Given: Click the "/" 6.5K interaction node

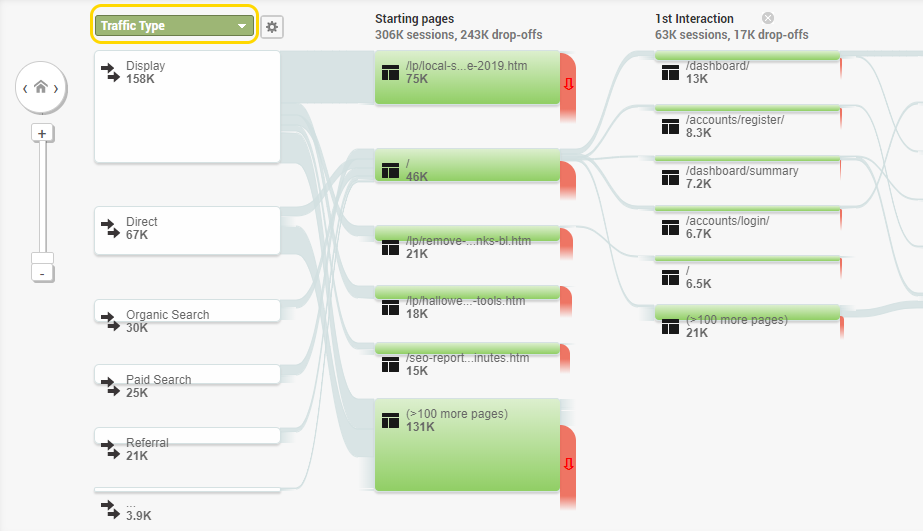Looking at the screenshot, I should (x=748, y=260).
